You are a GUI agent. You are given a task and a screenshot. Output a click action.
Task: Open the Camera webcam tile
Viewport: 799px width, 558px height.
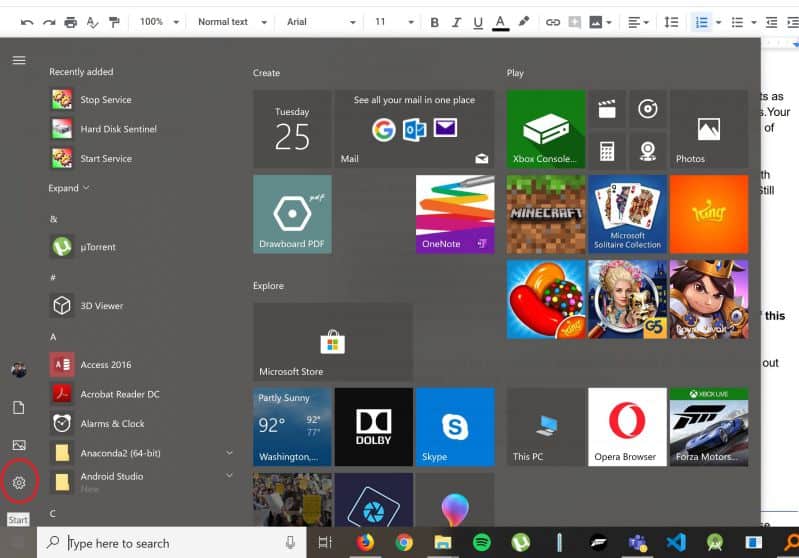pyautogui.click(x=648, y=150)
